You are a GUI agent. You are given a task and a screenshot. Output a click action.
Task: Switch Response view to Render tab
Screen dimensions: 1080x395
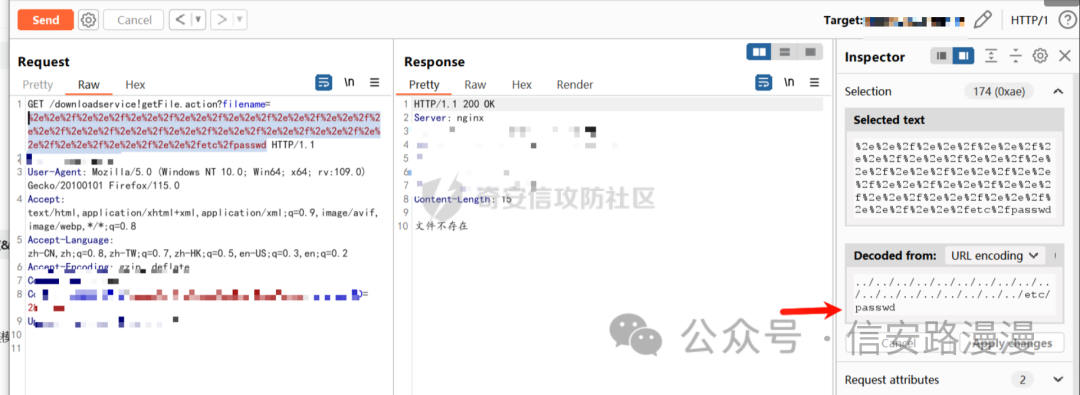tap(574, 85)
